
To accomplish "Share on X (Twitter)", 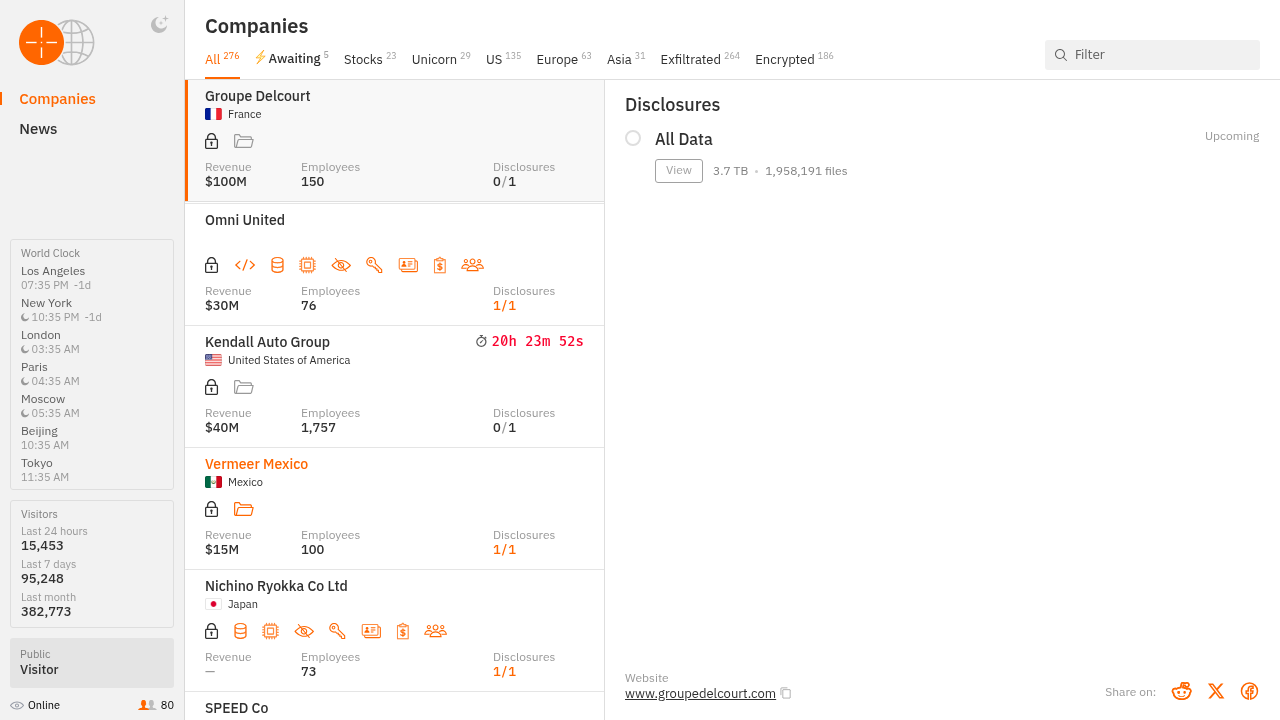I will [1216, 691].
